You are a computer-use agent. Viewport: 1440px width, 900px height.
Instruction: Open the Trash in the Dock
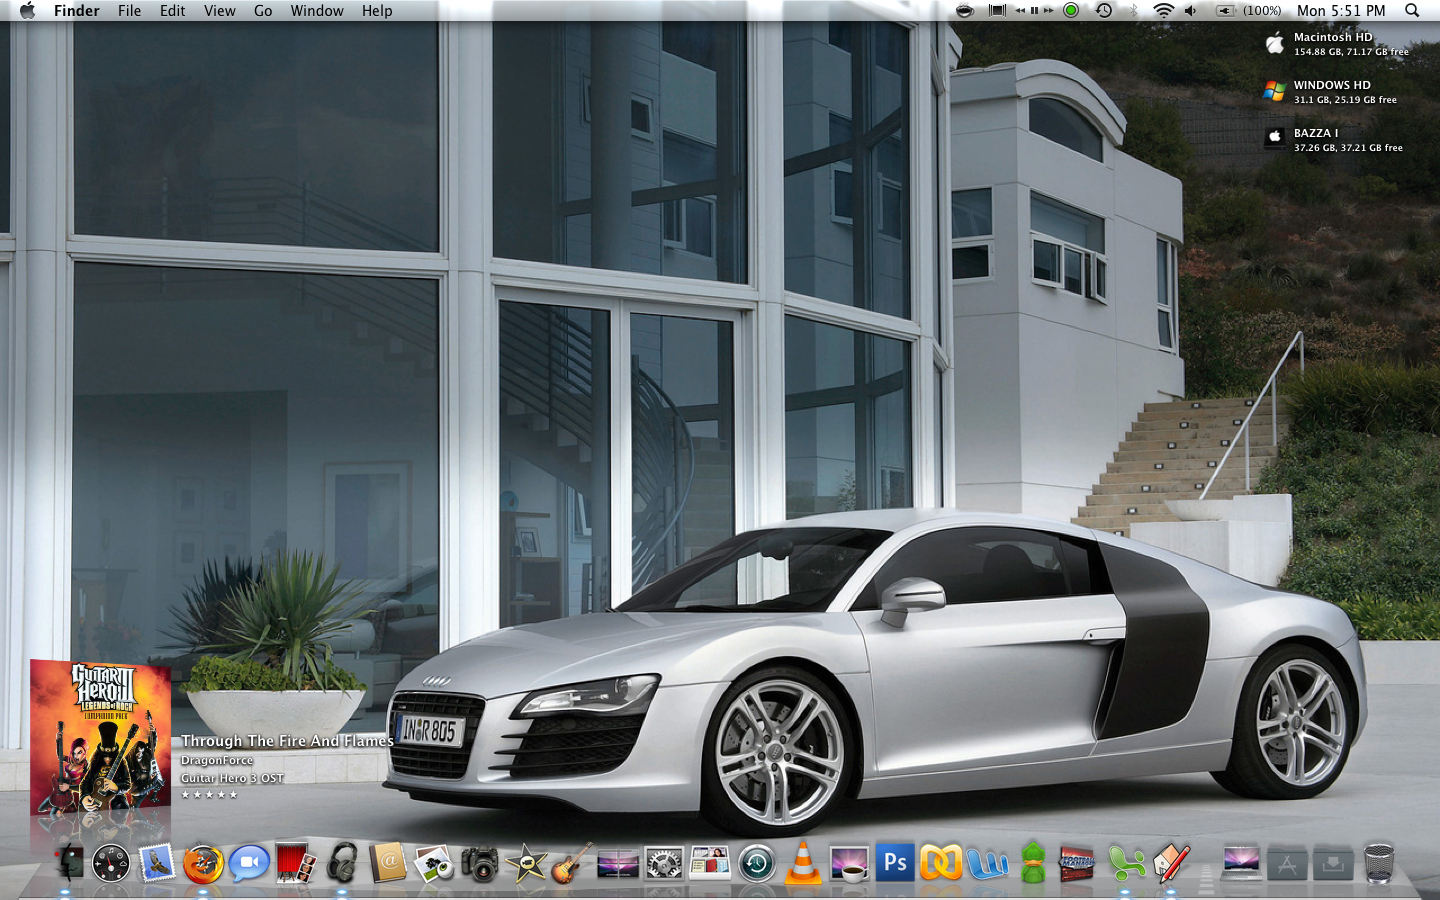coord(1379,863)
